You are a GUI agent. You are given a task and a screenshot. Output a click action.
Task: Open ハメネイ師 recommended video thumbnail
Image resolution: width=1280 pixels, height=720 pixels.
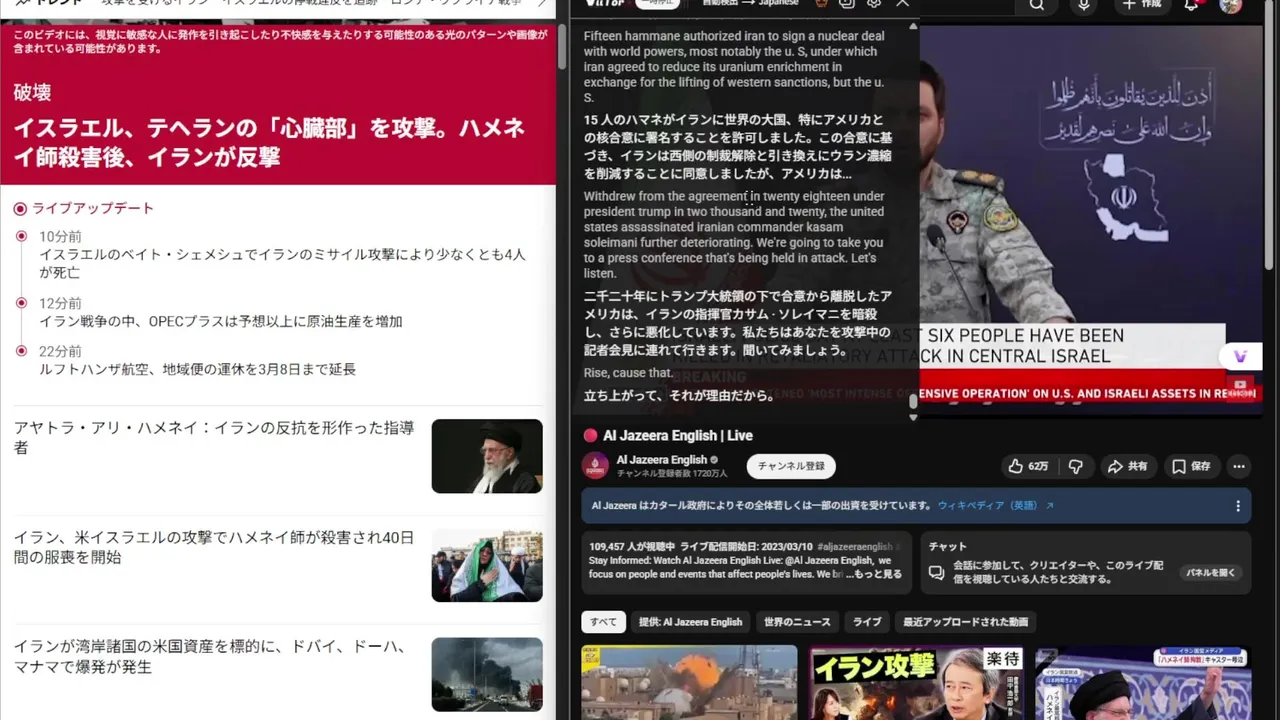pyautogui.click(x=1143, y=683)
